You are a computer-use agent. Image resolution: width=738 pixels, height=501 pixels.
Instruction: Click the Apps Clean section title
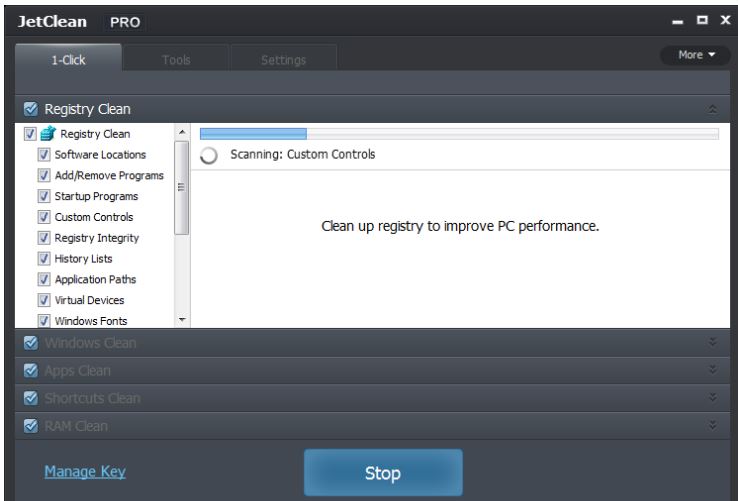point(78,371)
